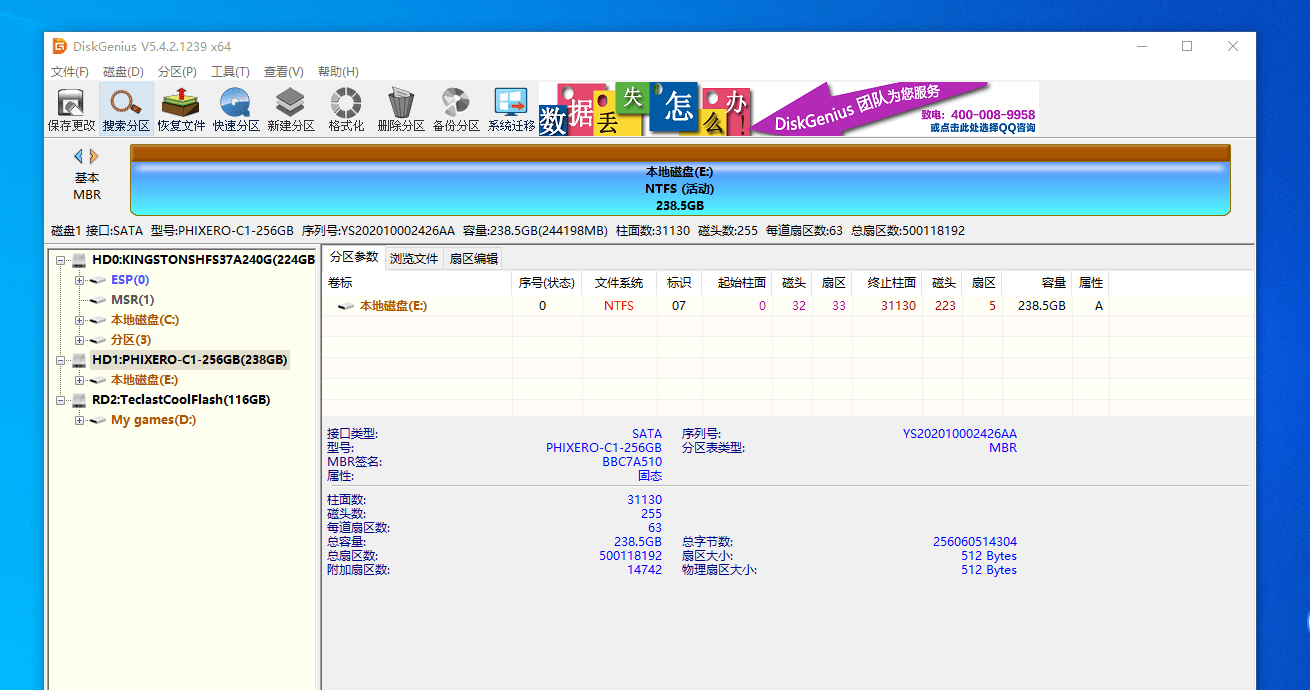The image size is (1310, 690).
Task: Select RD2:TeclastCoolFlash disk in tree
Action: pos(180,400)
